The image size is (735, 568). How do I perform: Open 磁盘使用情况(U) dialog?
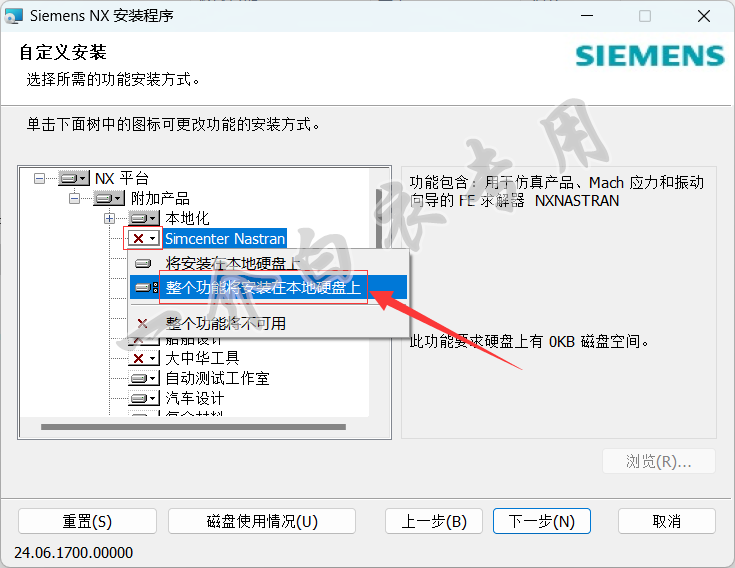pyautogui.click(x=262, y=521)
